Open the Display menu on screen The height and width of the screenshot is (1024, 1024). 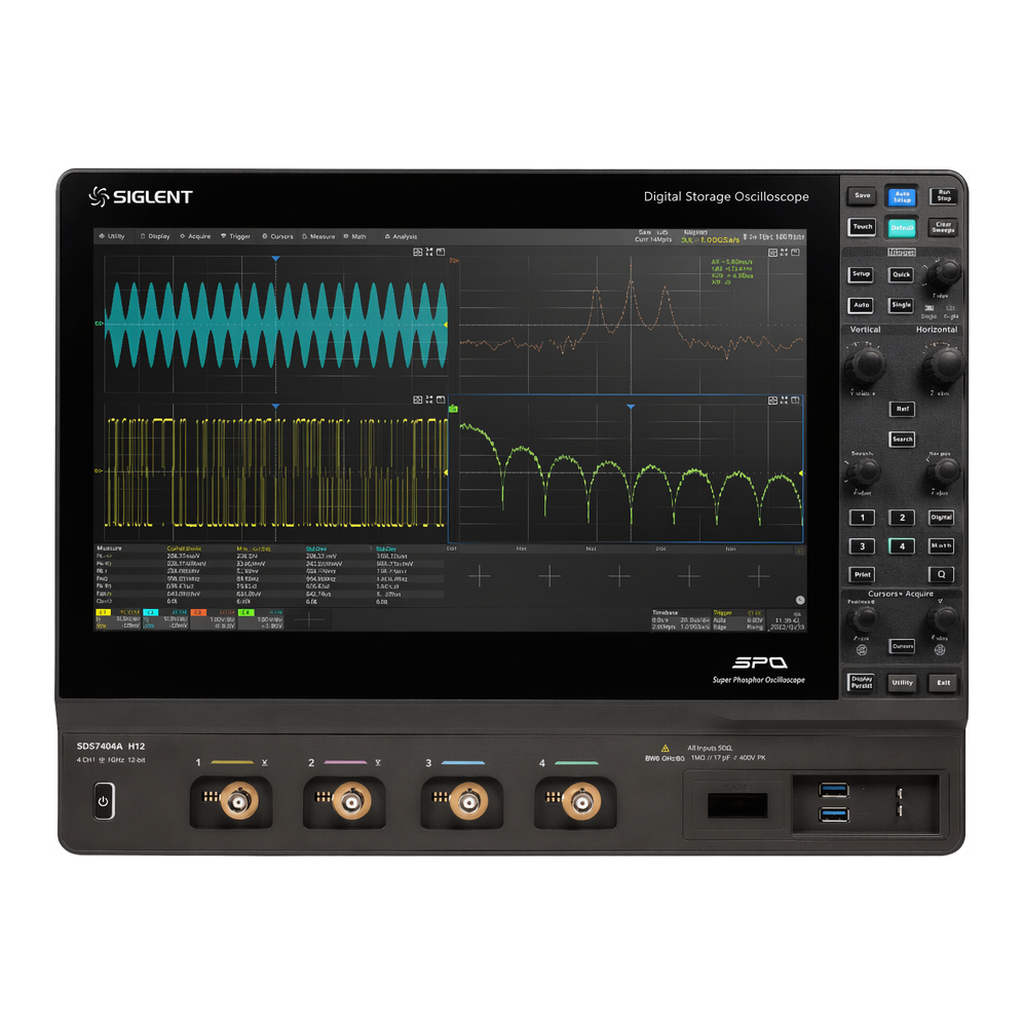click(x=155, y=236)
